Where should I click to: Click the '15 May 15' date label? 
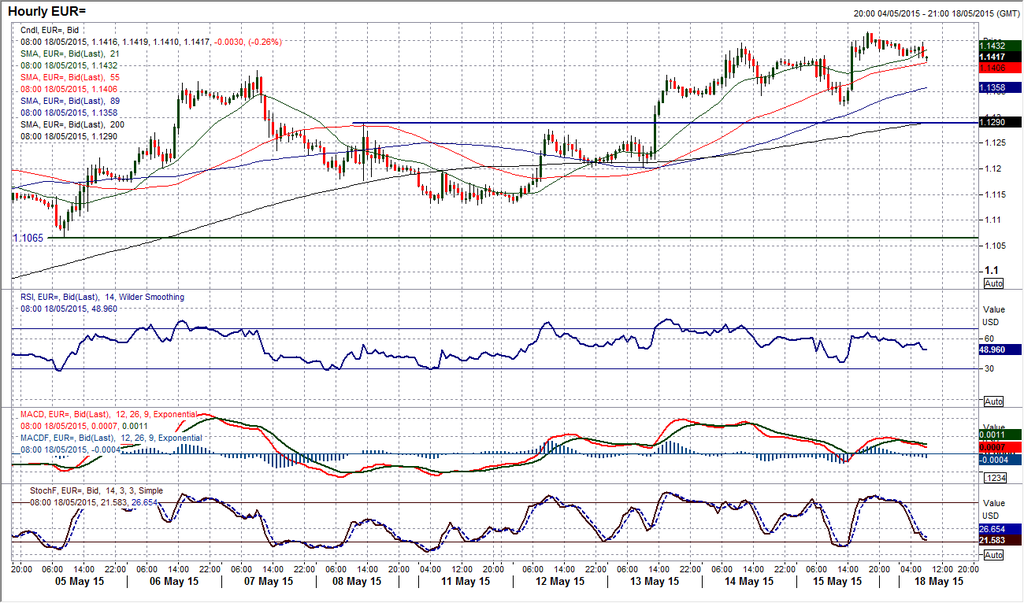coord(836,581)
